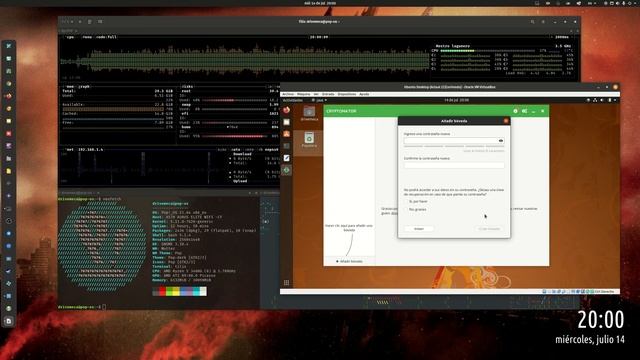Expand the bpytop terminal pane title dropdown
640x360 pixels.
coord(76,31)
